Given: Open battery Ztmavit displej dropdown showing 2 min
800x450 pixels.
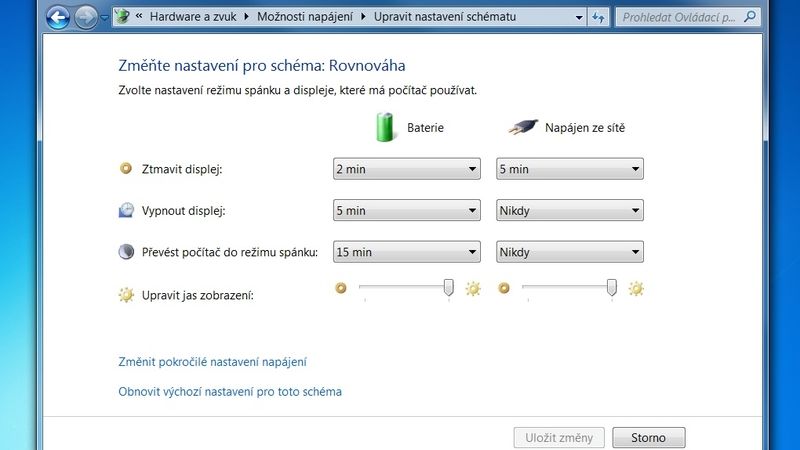Looking at the screenshot, I should [x=407, y=169].
